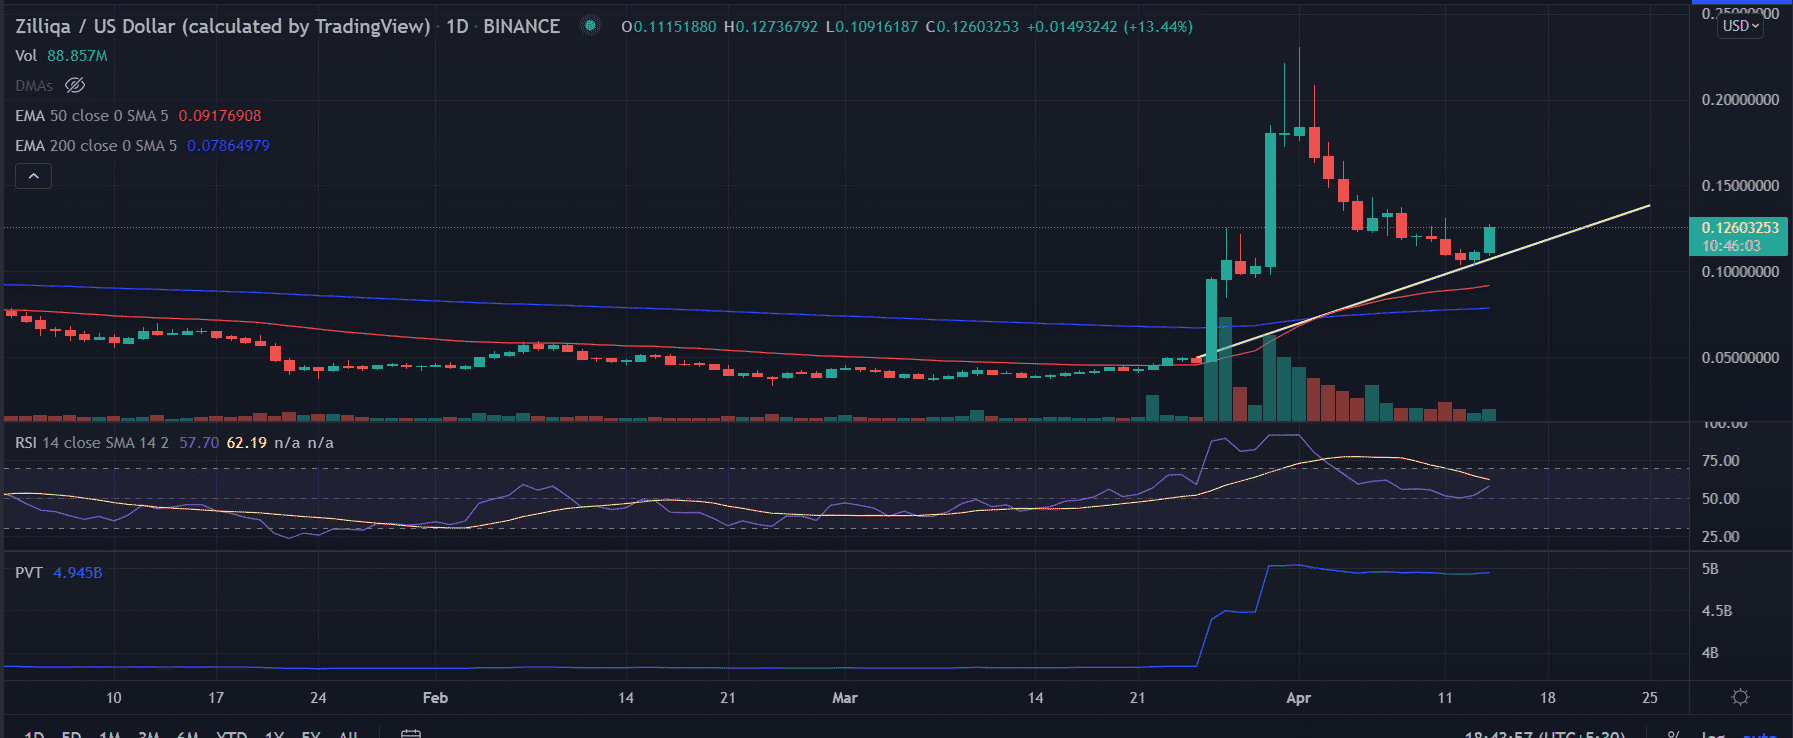Select the 1M time range
Screen dimensions: 1793x738
(x=109, y=735)
